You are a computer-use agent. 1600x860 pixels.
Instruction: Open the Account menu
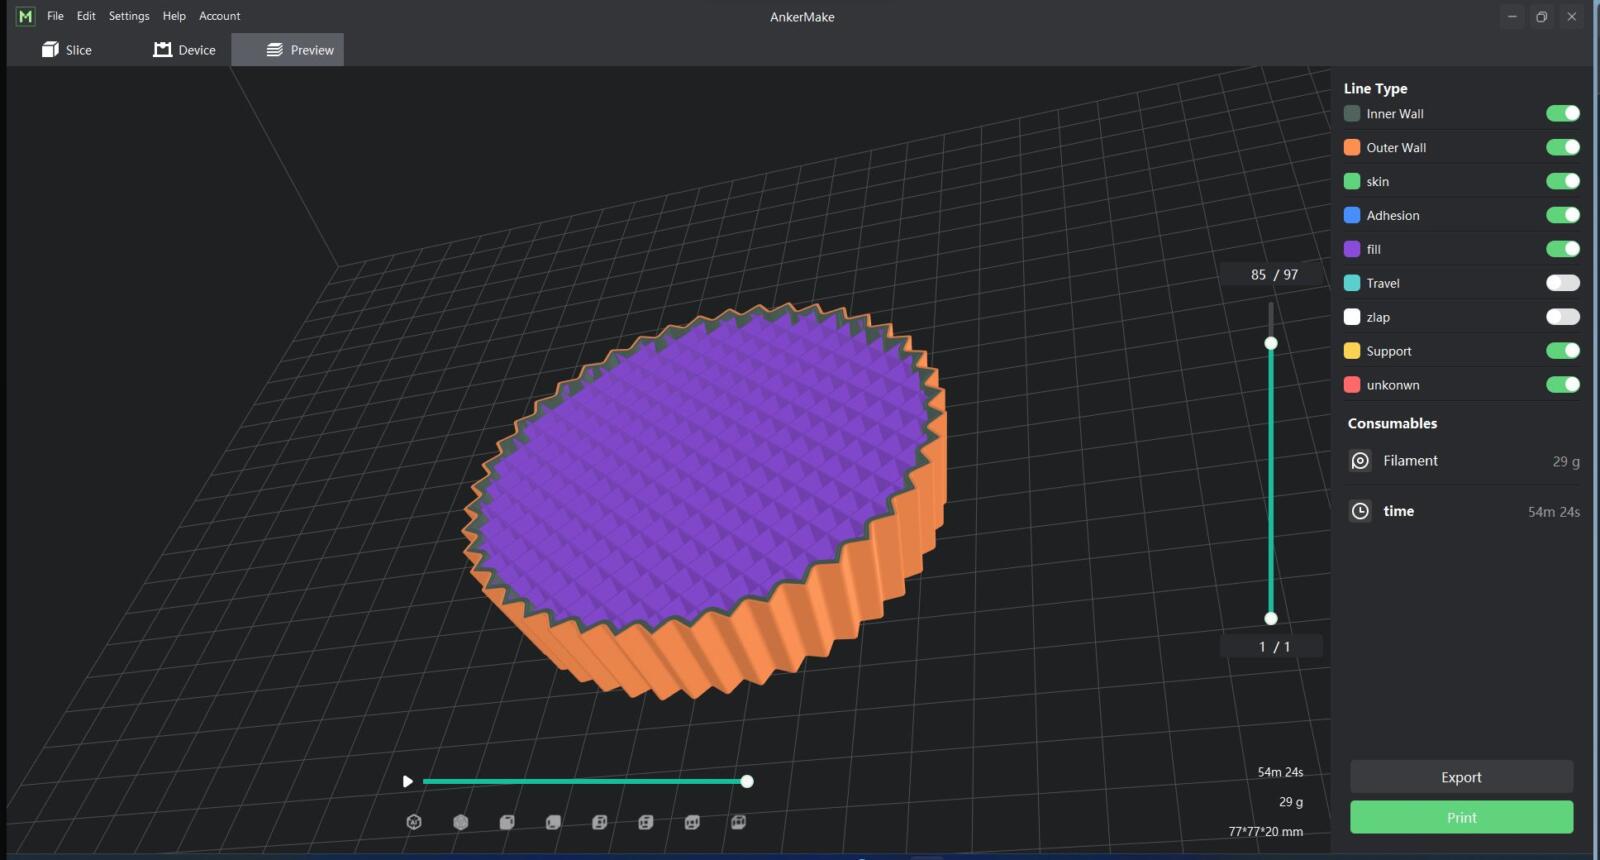pyautogui.click(x=219, y=16)
